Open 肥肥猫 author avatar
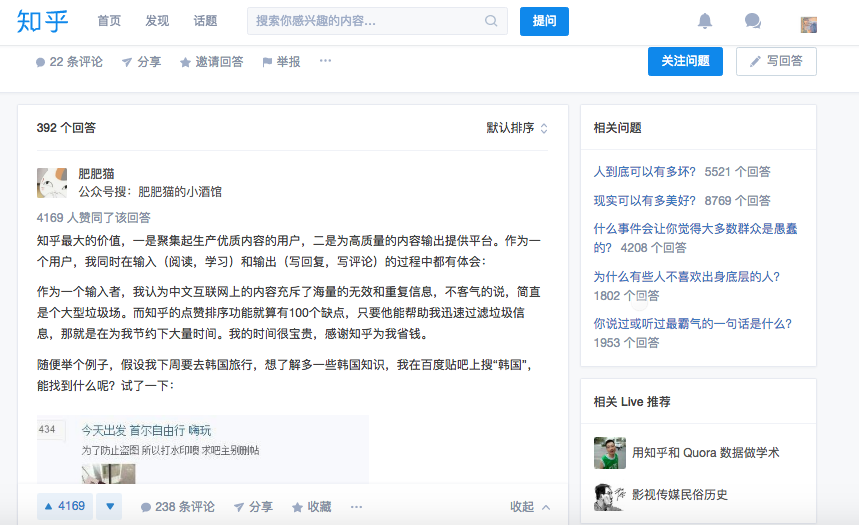Image resolution: width=859 pixels, height=525 pixels. tap(52, 183)
